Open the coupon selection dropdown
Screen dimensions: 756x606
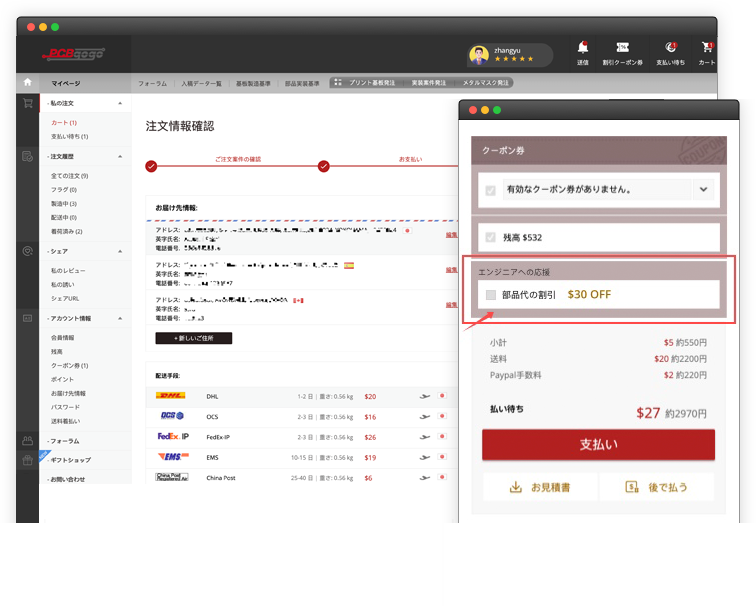pyautogui.click(x=703, y=189)
